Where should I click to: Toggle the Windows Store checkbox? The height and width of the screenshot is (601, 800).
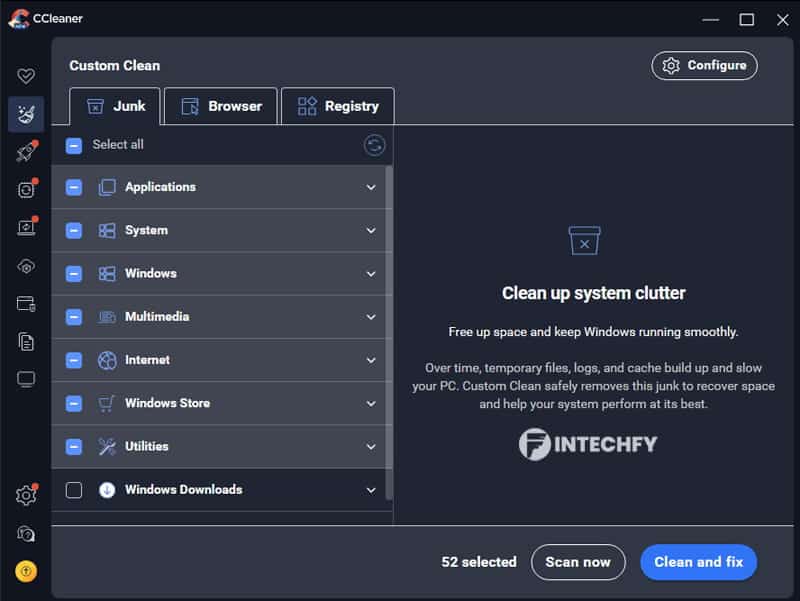pyautogui.click(x=74, y=404)
